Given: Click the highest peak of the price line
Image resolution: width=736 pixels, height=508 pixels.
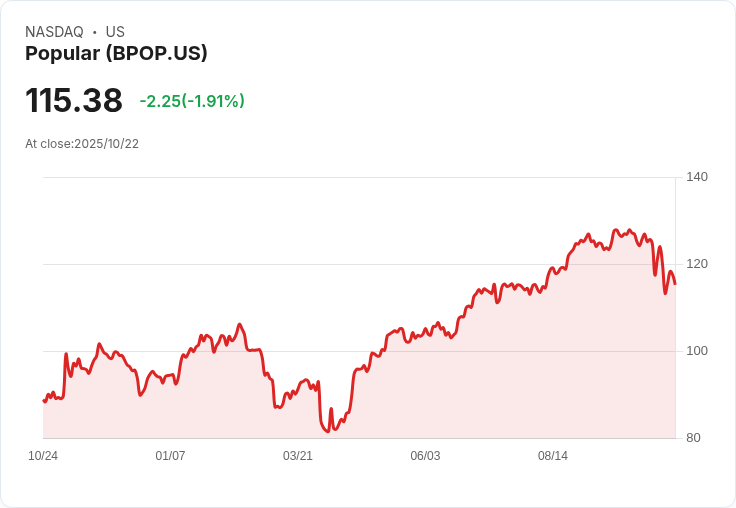Looking at the screenshot, I should click(616, 229).
